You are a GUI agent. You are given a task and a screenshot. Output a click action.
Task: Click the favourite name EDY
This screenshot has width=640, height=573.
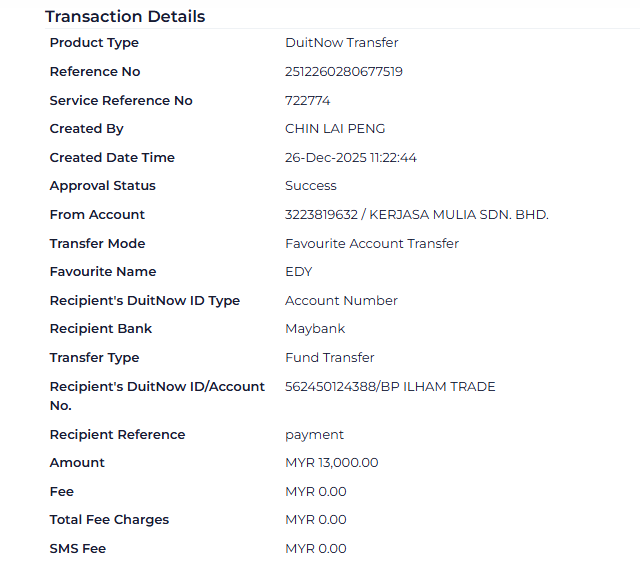coord(299,272)
